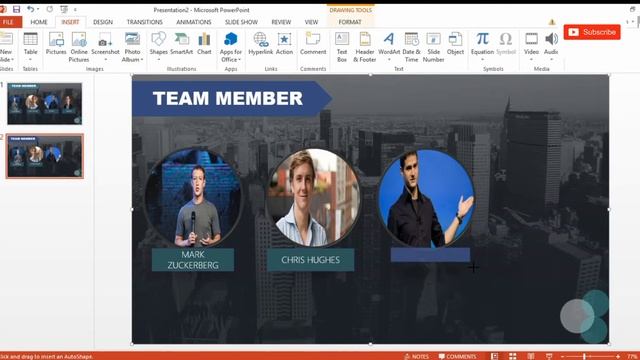Switch to Reading View in status bar
The image size is (640, 360).
[x=531, y=356]
